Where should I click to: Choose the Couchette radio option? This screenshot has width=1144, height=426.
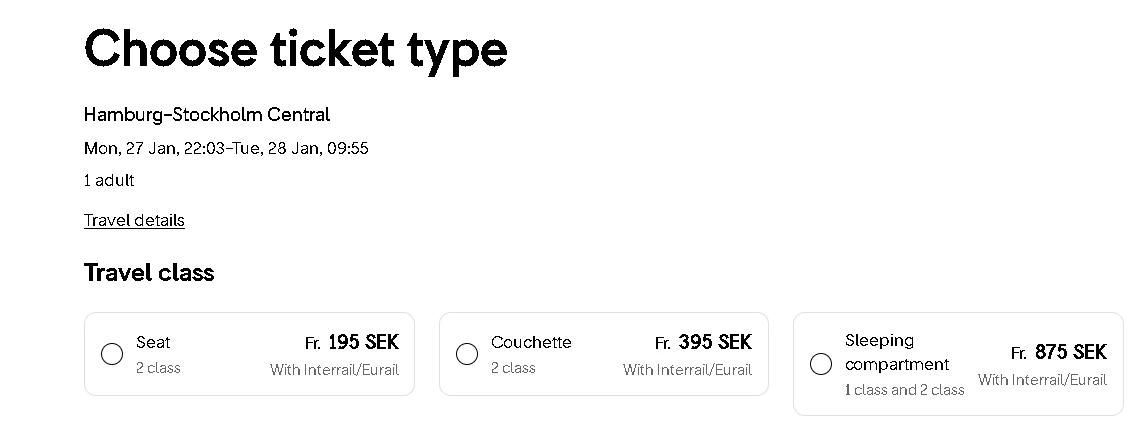(466, 354)
